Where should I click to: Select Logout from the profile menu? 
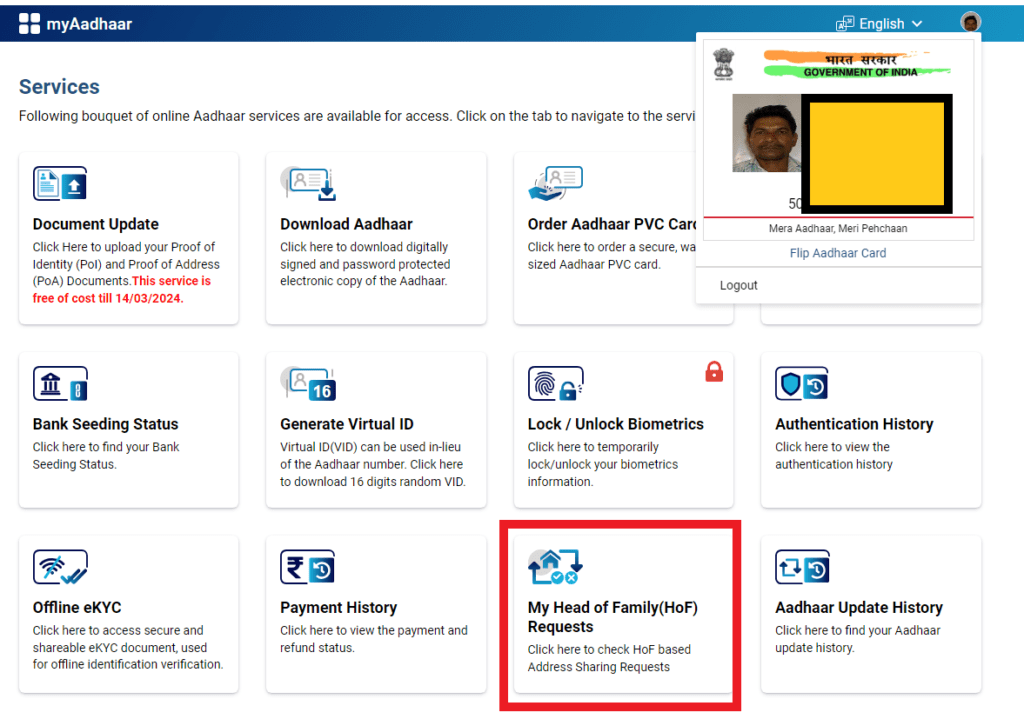(x=739, y=285)
